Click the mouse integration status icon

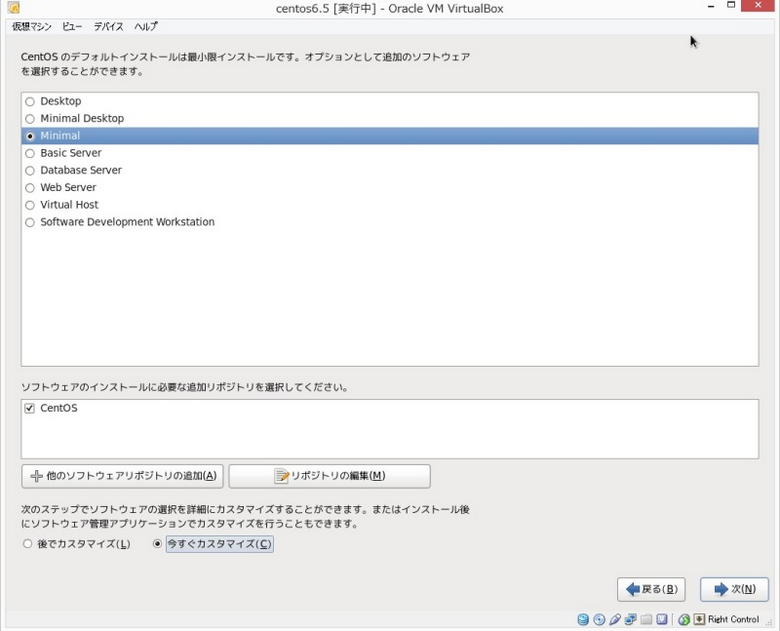[x=684, y=620]
